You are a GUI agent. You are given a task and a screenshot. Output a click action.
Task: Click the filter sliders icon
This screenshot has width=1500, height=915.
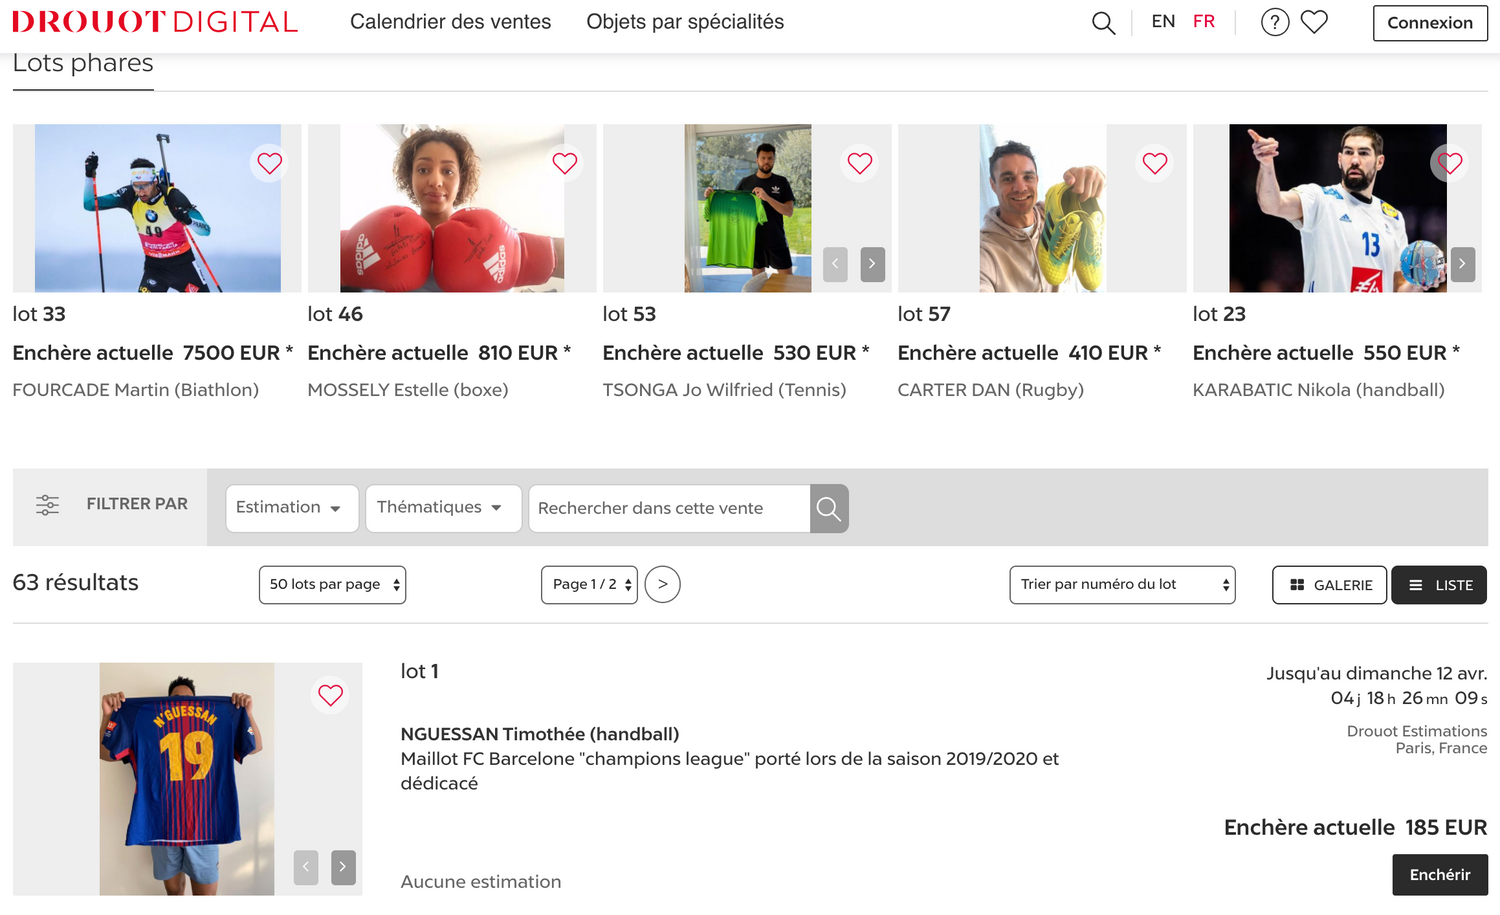(x=48, y=505)
